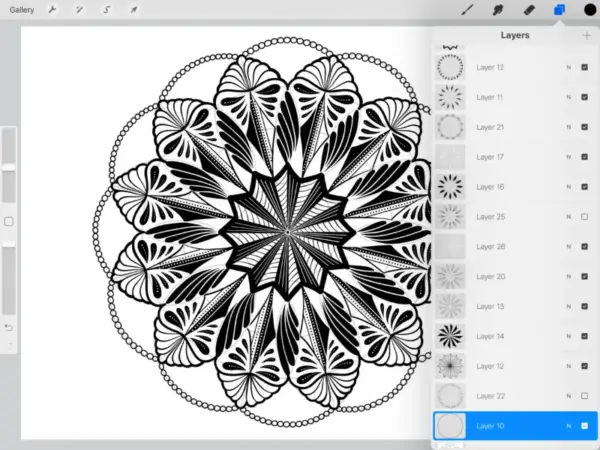Select the "Layer 17" name
Image resolution: width=600 pixels, height=450 pixels.
(x=490, y=157)
